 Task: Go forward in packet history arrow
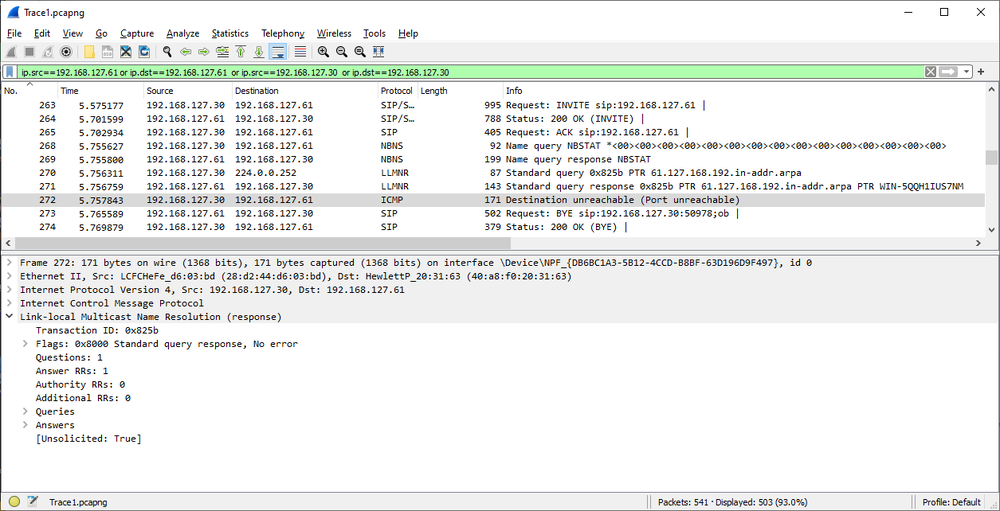[204, 52]
